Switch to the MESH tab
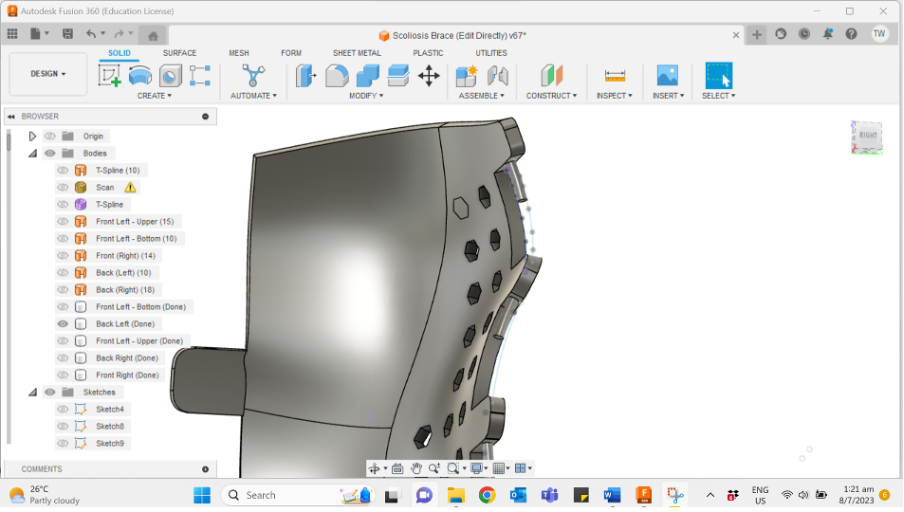This screenshot has height=512, width=904. point(239,53)
